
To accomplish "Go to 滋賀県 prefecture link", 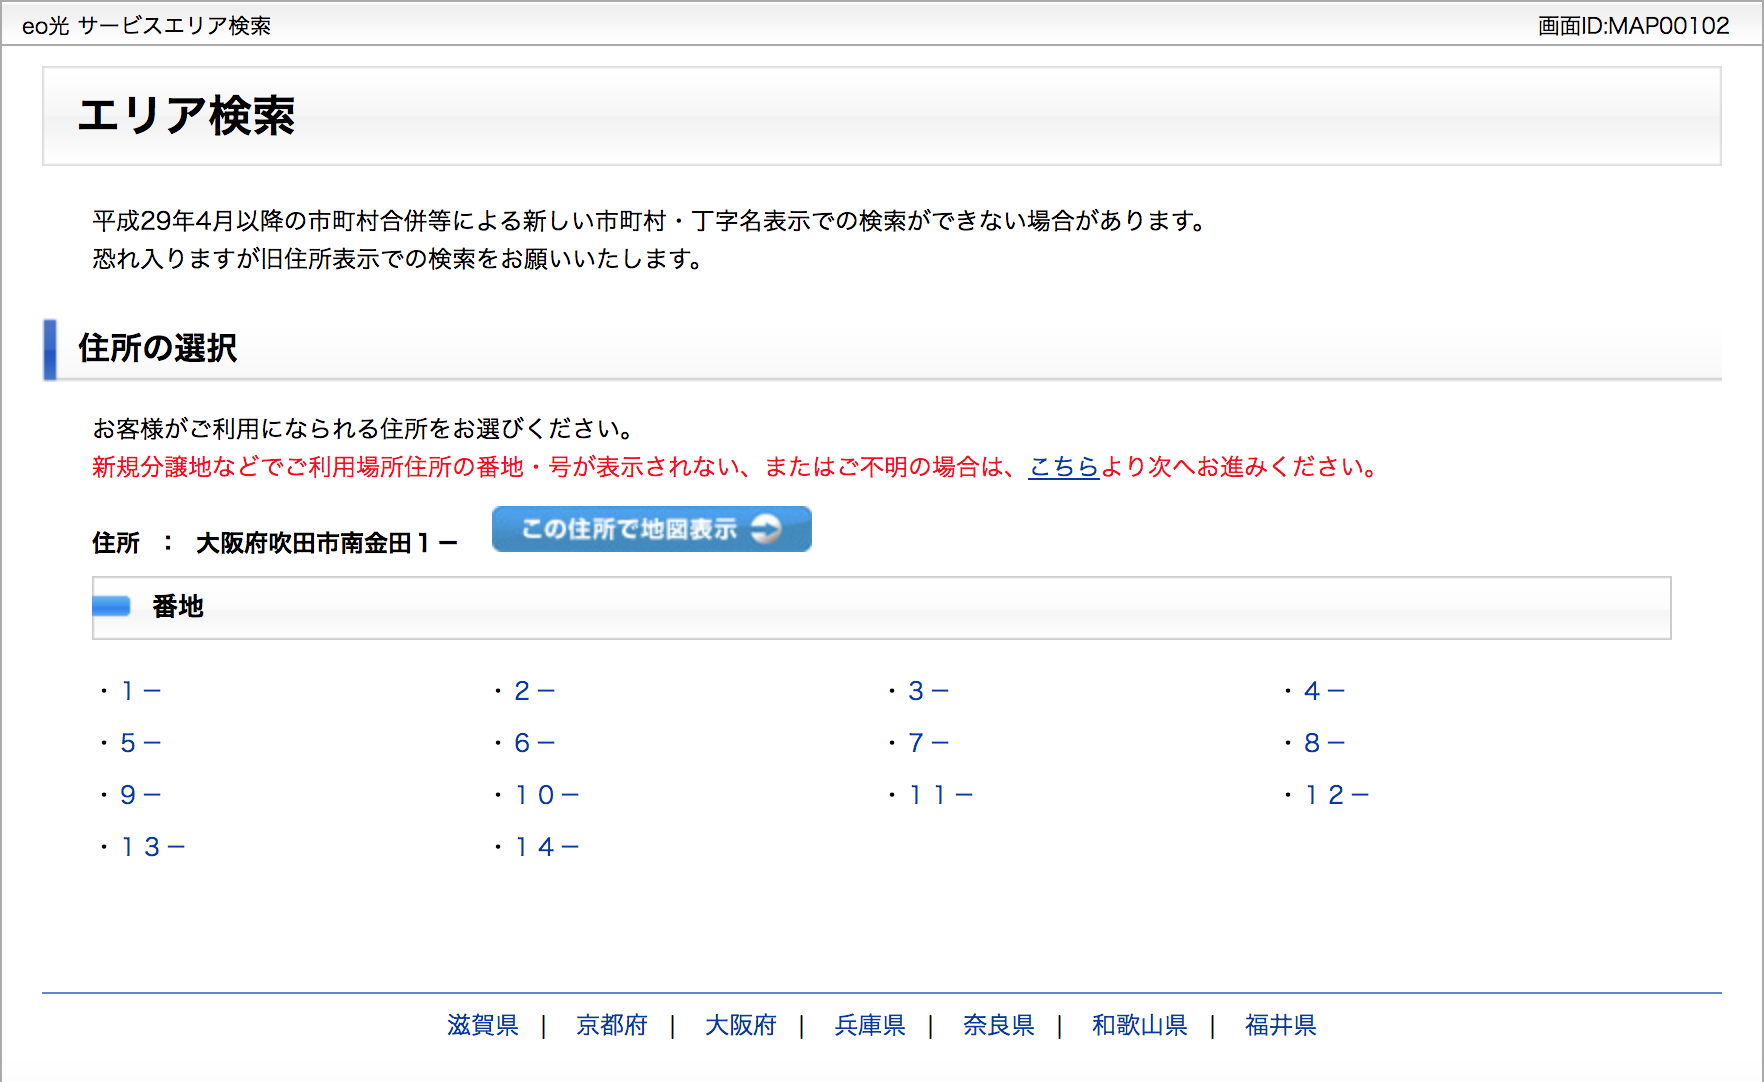I will coord(482,1025).
